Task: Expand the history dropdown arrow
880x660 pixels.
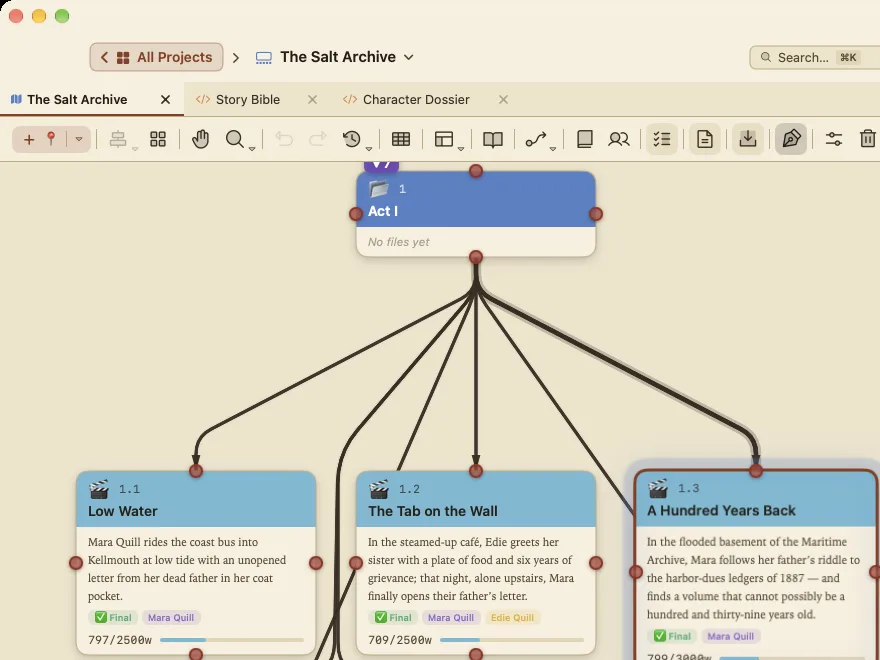Action: coord(369,149)
